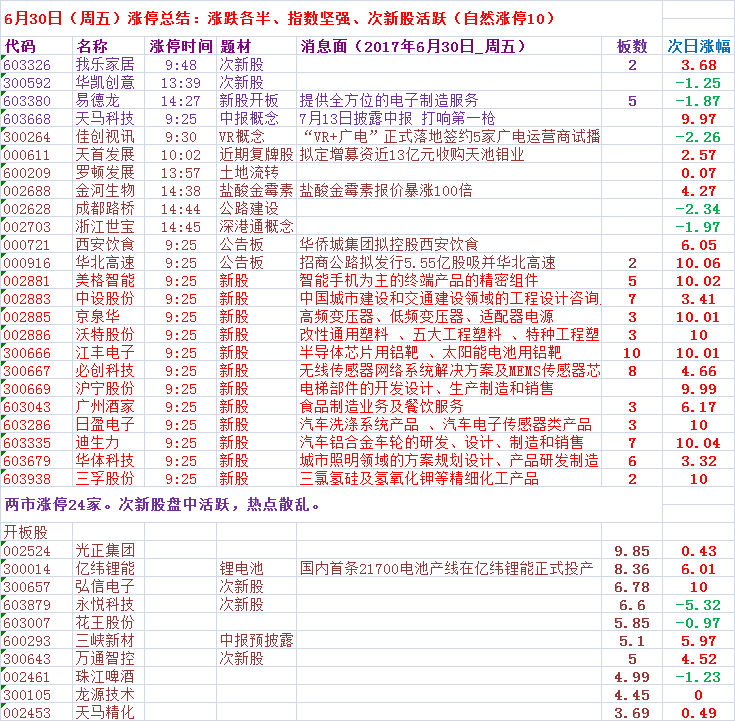Select the 永悦科技 name cell
The width and height of the screenshot is (735, 721).
(x=108, y=604)
